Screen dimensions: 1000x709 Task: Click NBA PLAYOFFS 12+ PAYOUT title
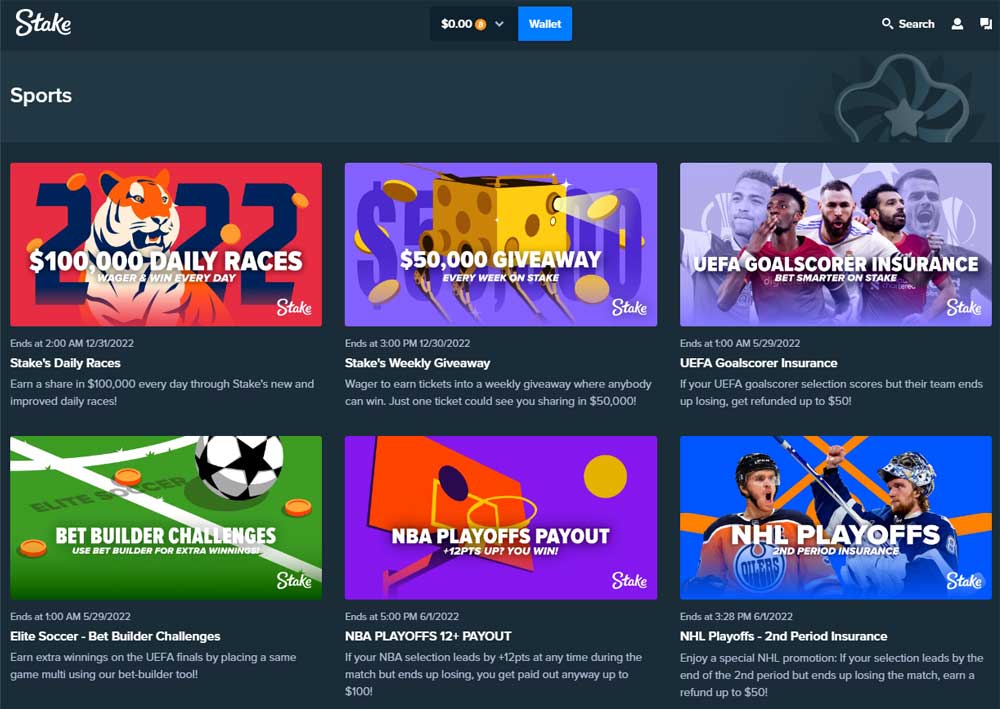[x=428, y=636]
